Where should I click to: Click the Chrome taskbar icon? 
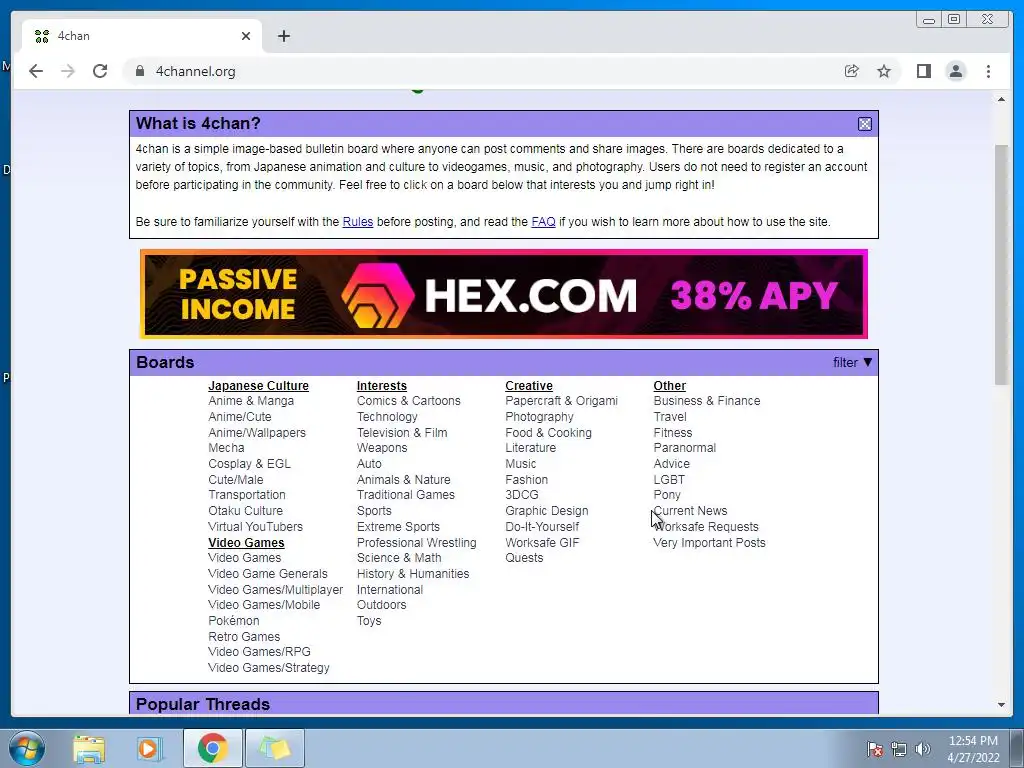tap(212, 748)
